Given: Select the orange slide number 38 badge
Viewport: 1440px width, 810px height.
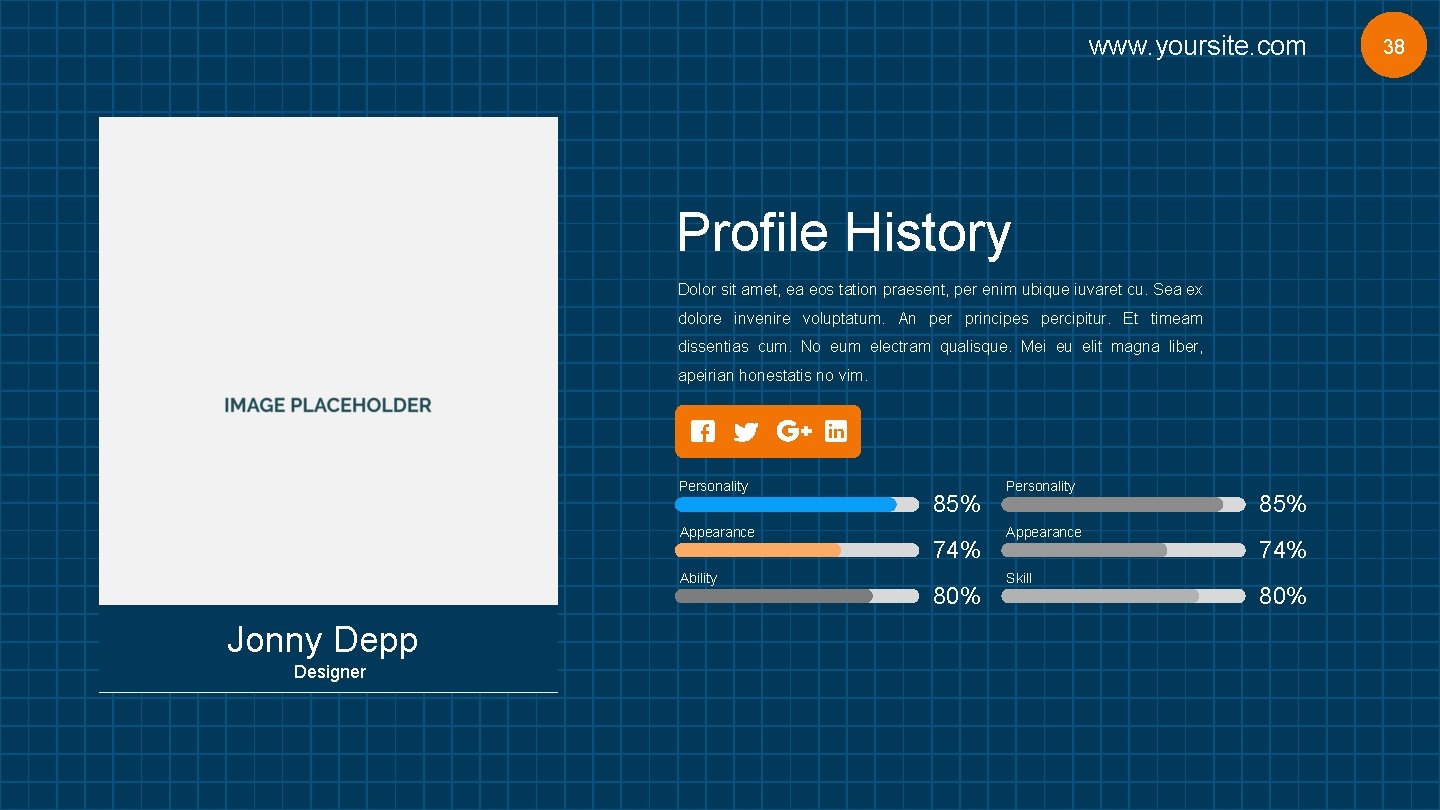Looking at the screenshot, I should click(1393, 45).
